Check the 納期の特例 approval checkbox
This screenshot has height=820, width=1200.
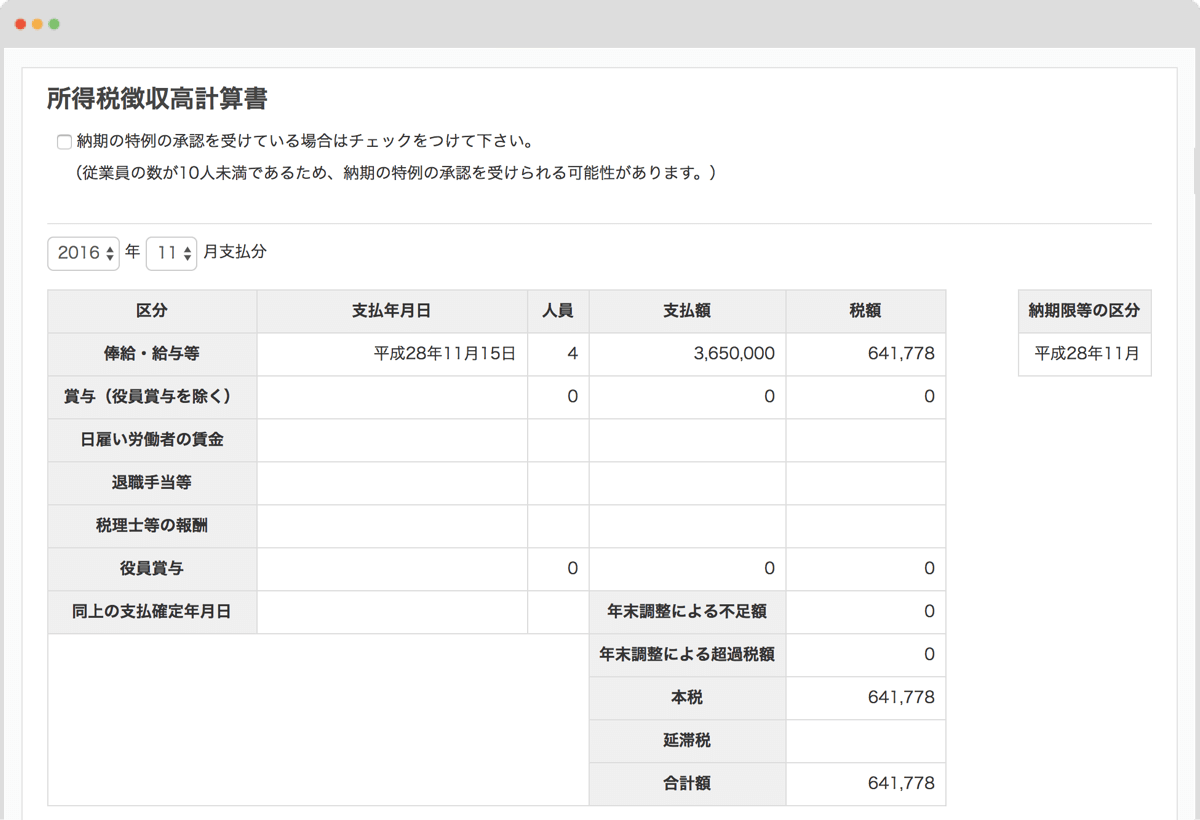[x=64, y=143]
